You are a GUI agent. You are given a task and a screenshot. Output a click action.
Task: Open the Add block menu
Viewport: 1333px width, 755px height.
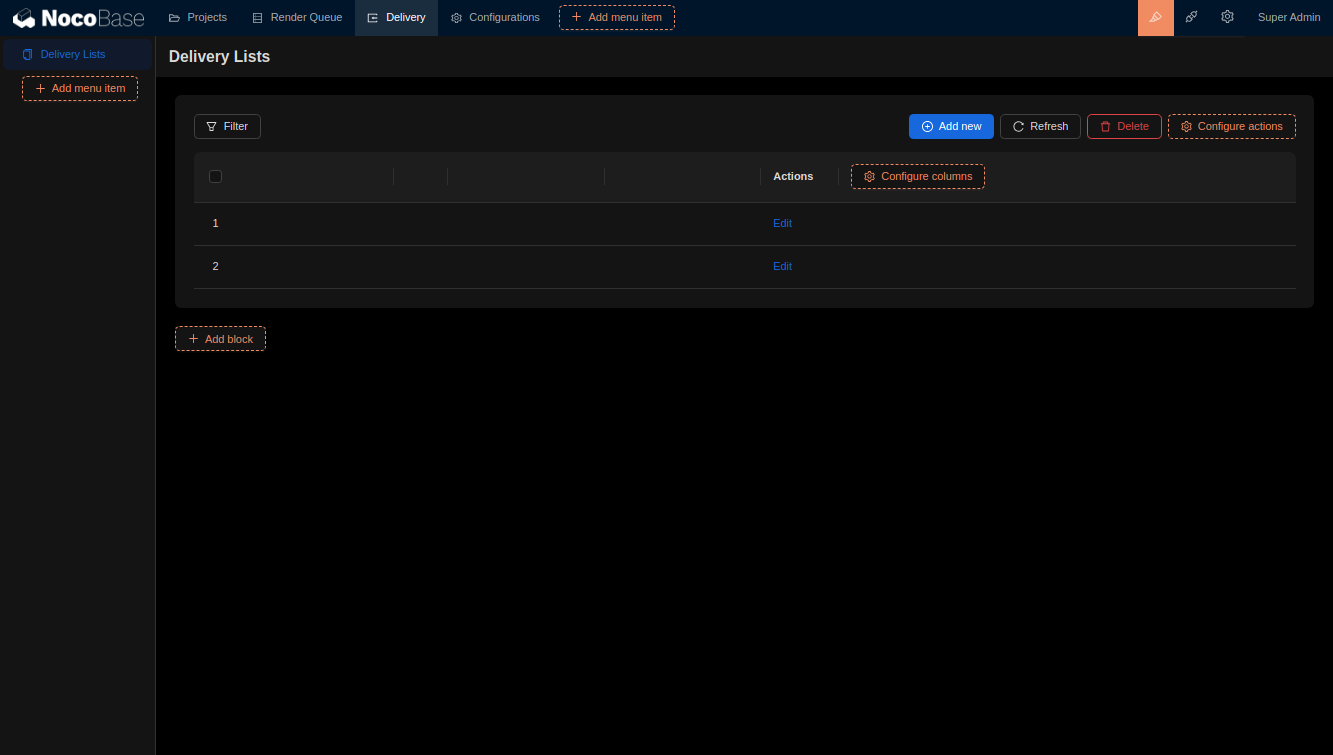(x=220, y=338)
